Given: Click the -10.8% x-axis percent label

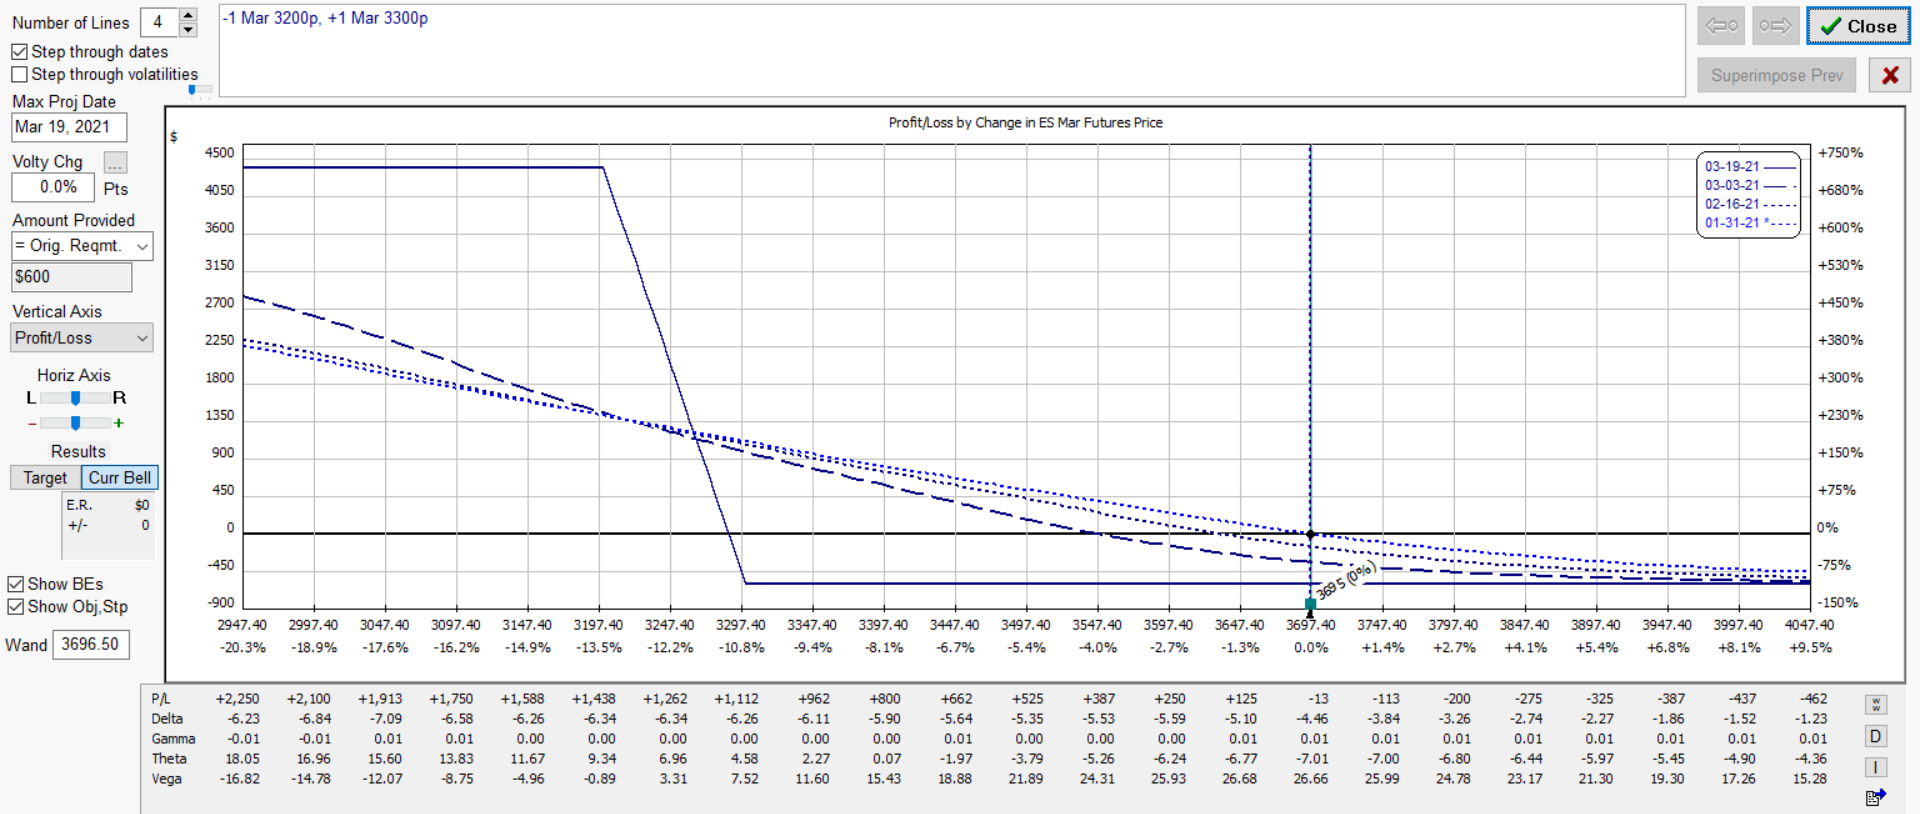Looking at the screenshot, I should [x=742, y=648].
